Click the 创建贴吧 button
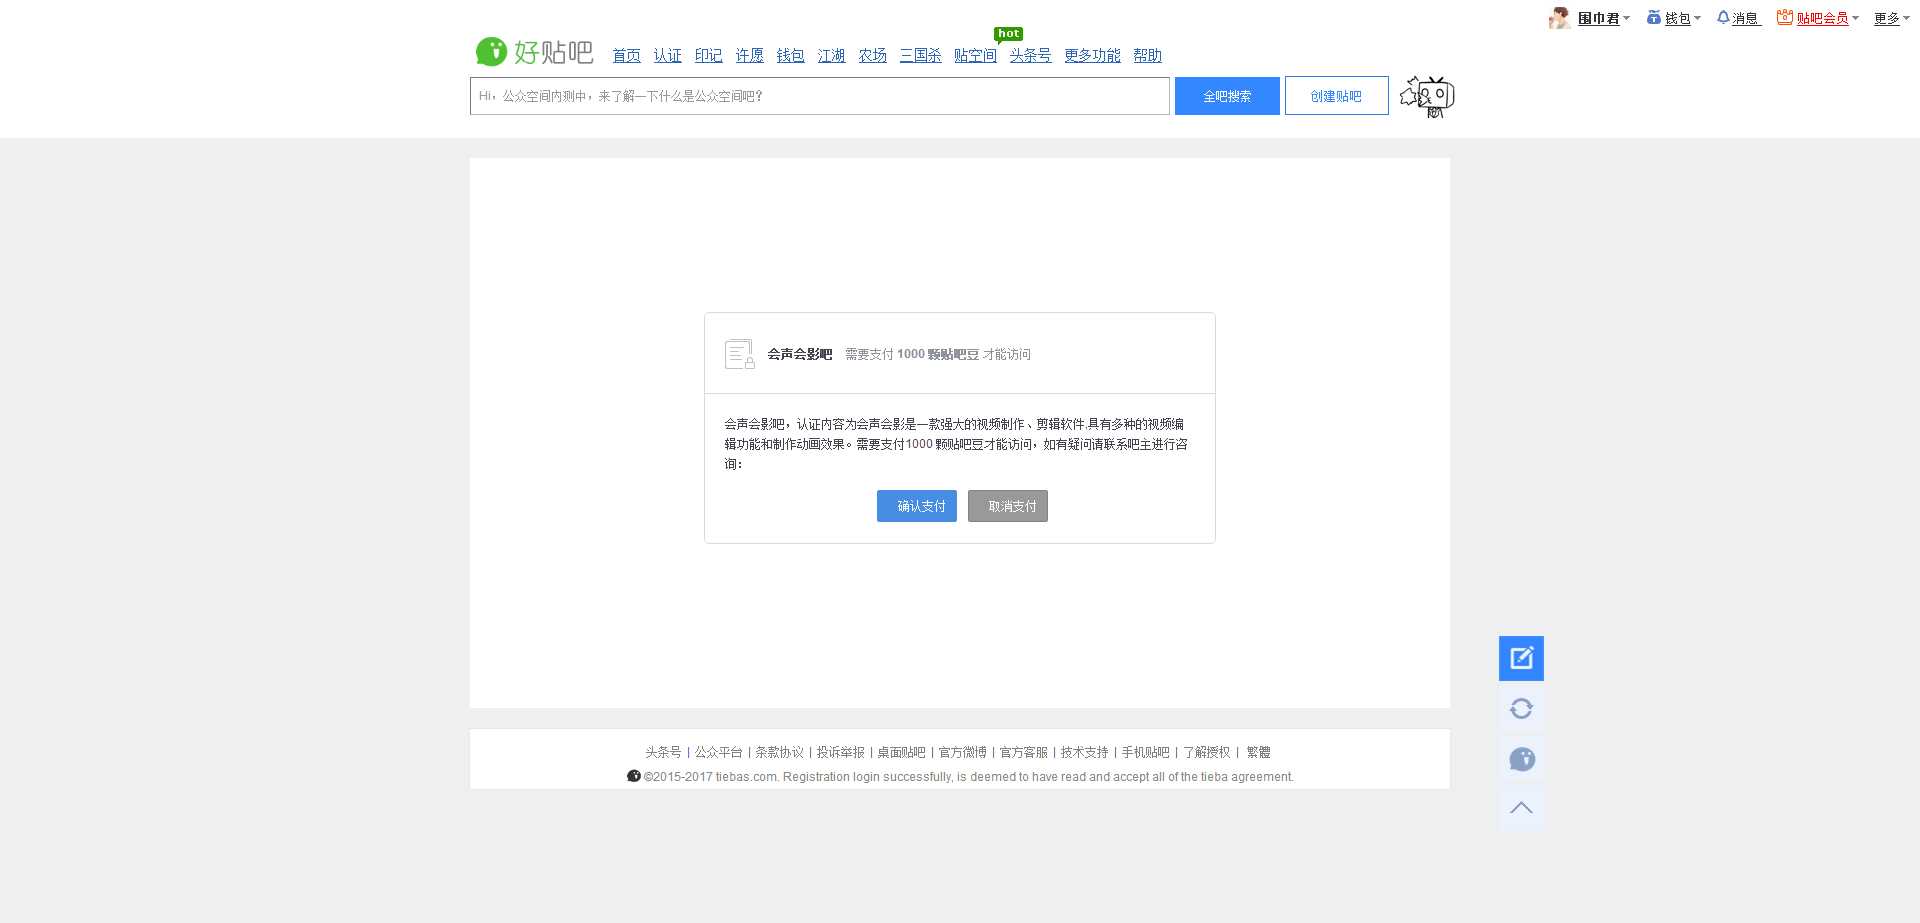Screen dimensions: 1920x923 point(1337,96)
